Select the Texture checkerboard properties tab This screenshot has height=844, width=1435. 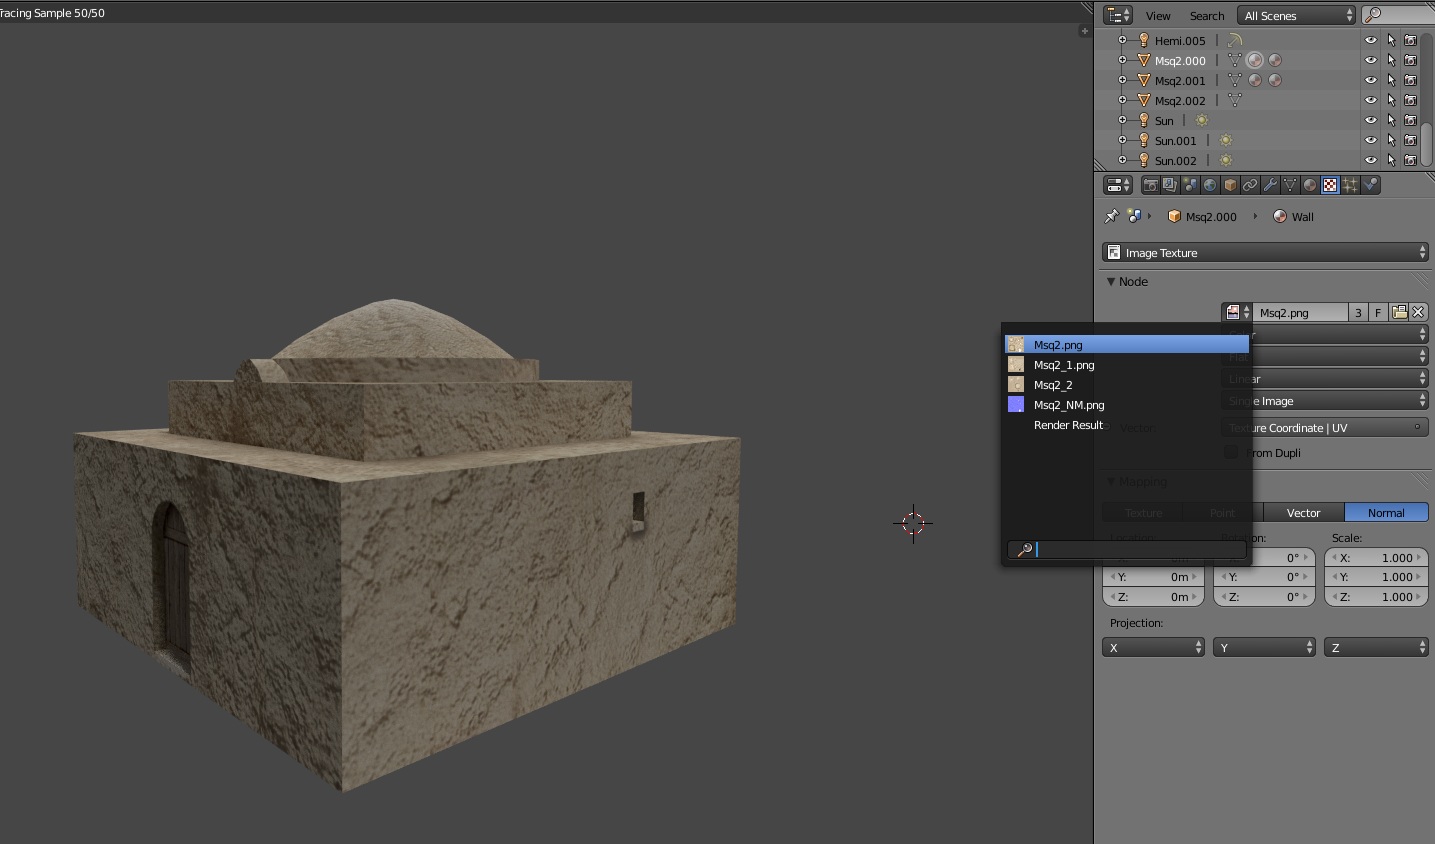click(x=1330, y=185)
